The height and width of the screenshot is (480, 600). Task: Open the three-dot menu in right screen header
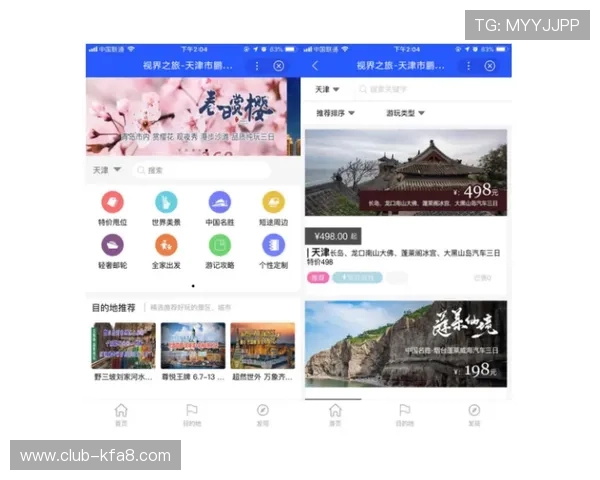tap(468, 66)
